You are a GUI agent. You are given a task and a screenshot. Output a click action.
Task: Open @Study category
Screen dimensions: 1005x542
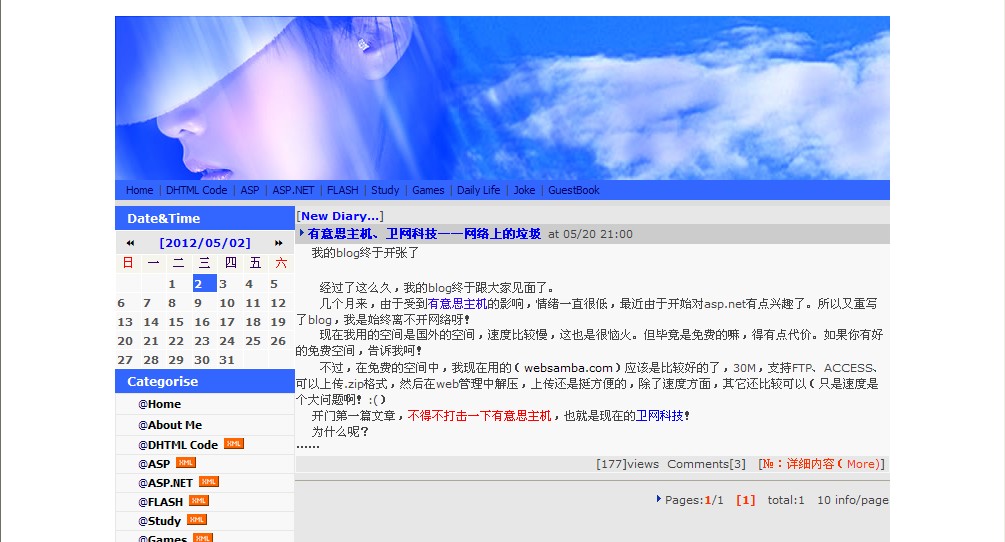[160, 521]
